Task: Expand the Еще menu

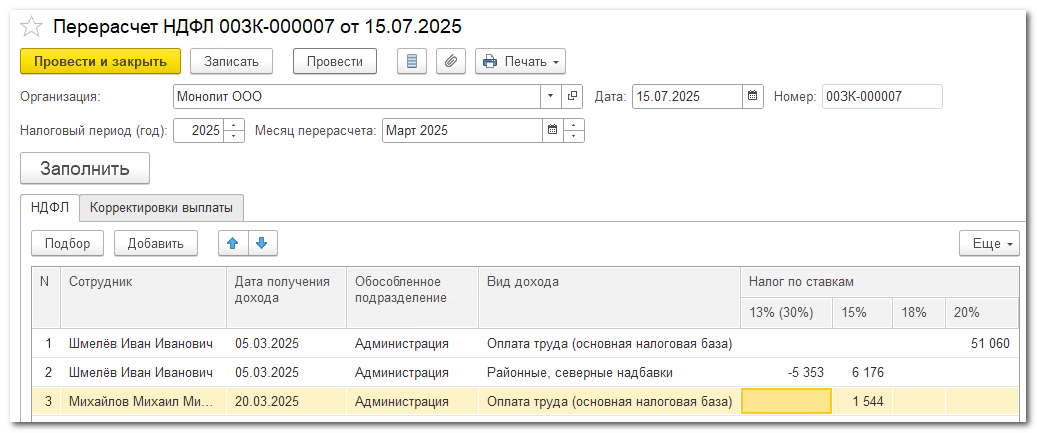Action: (988, 243)
